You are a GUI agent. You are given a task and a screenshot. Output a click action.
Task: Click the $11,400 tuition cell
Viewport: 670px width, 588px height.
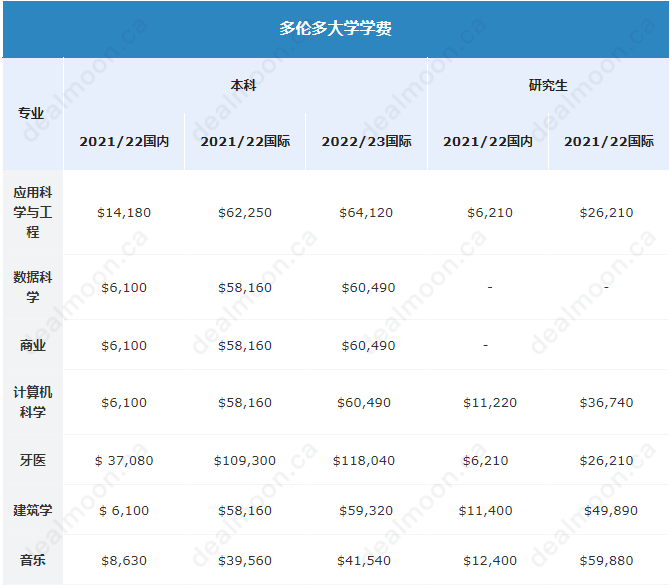point(485,511)
